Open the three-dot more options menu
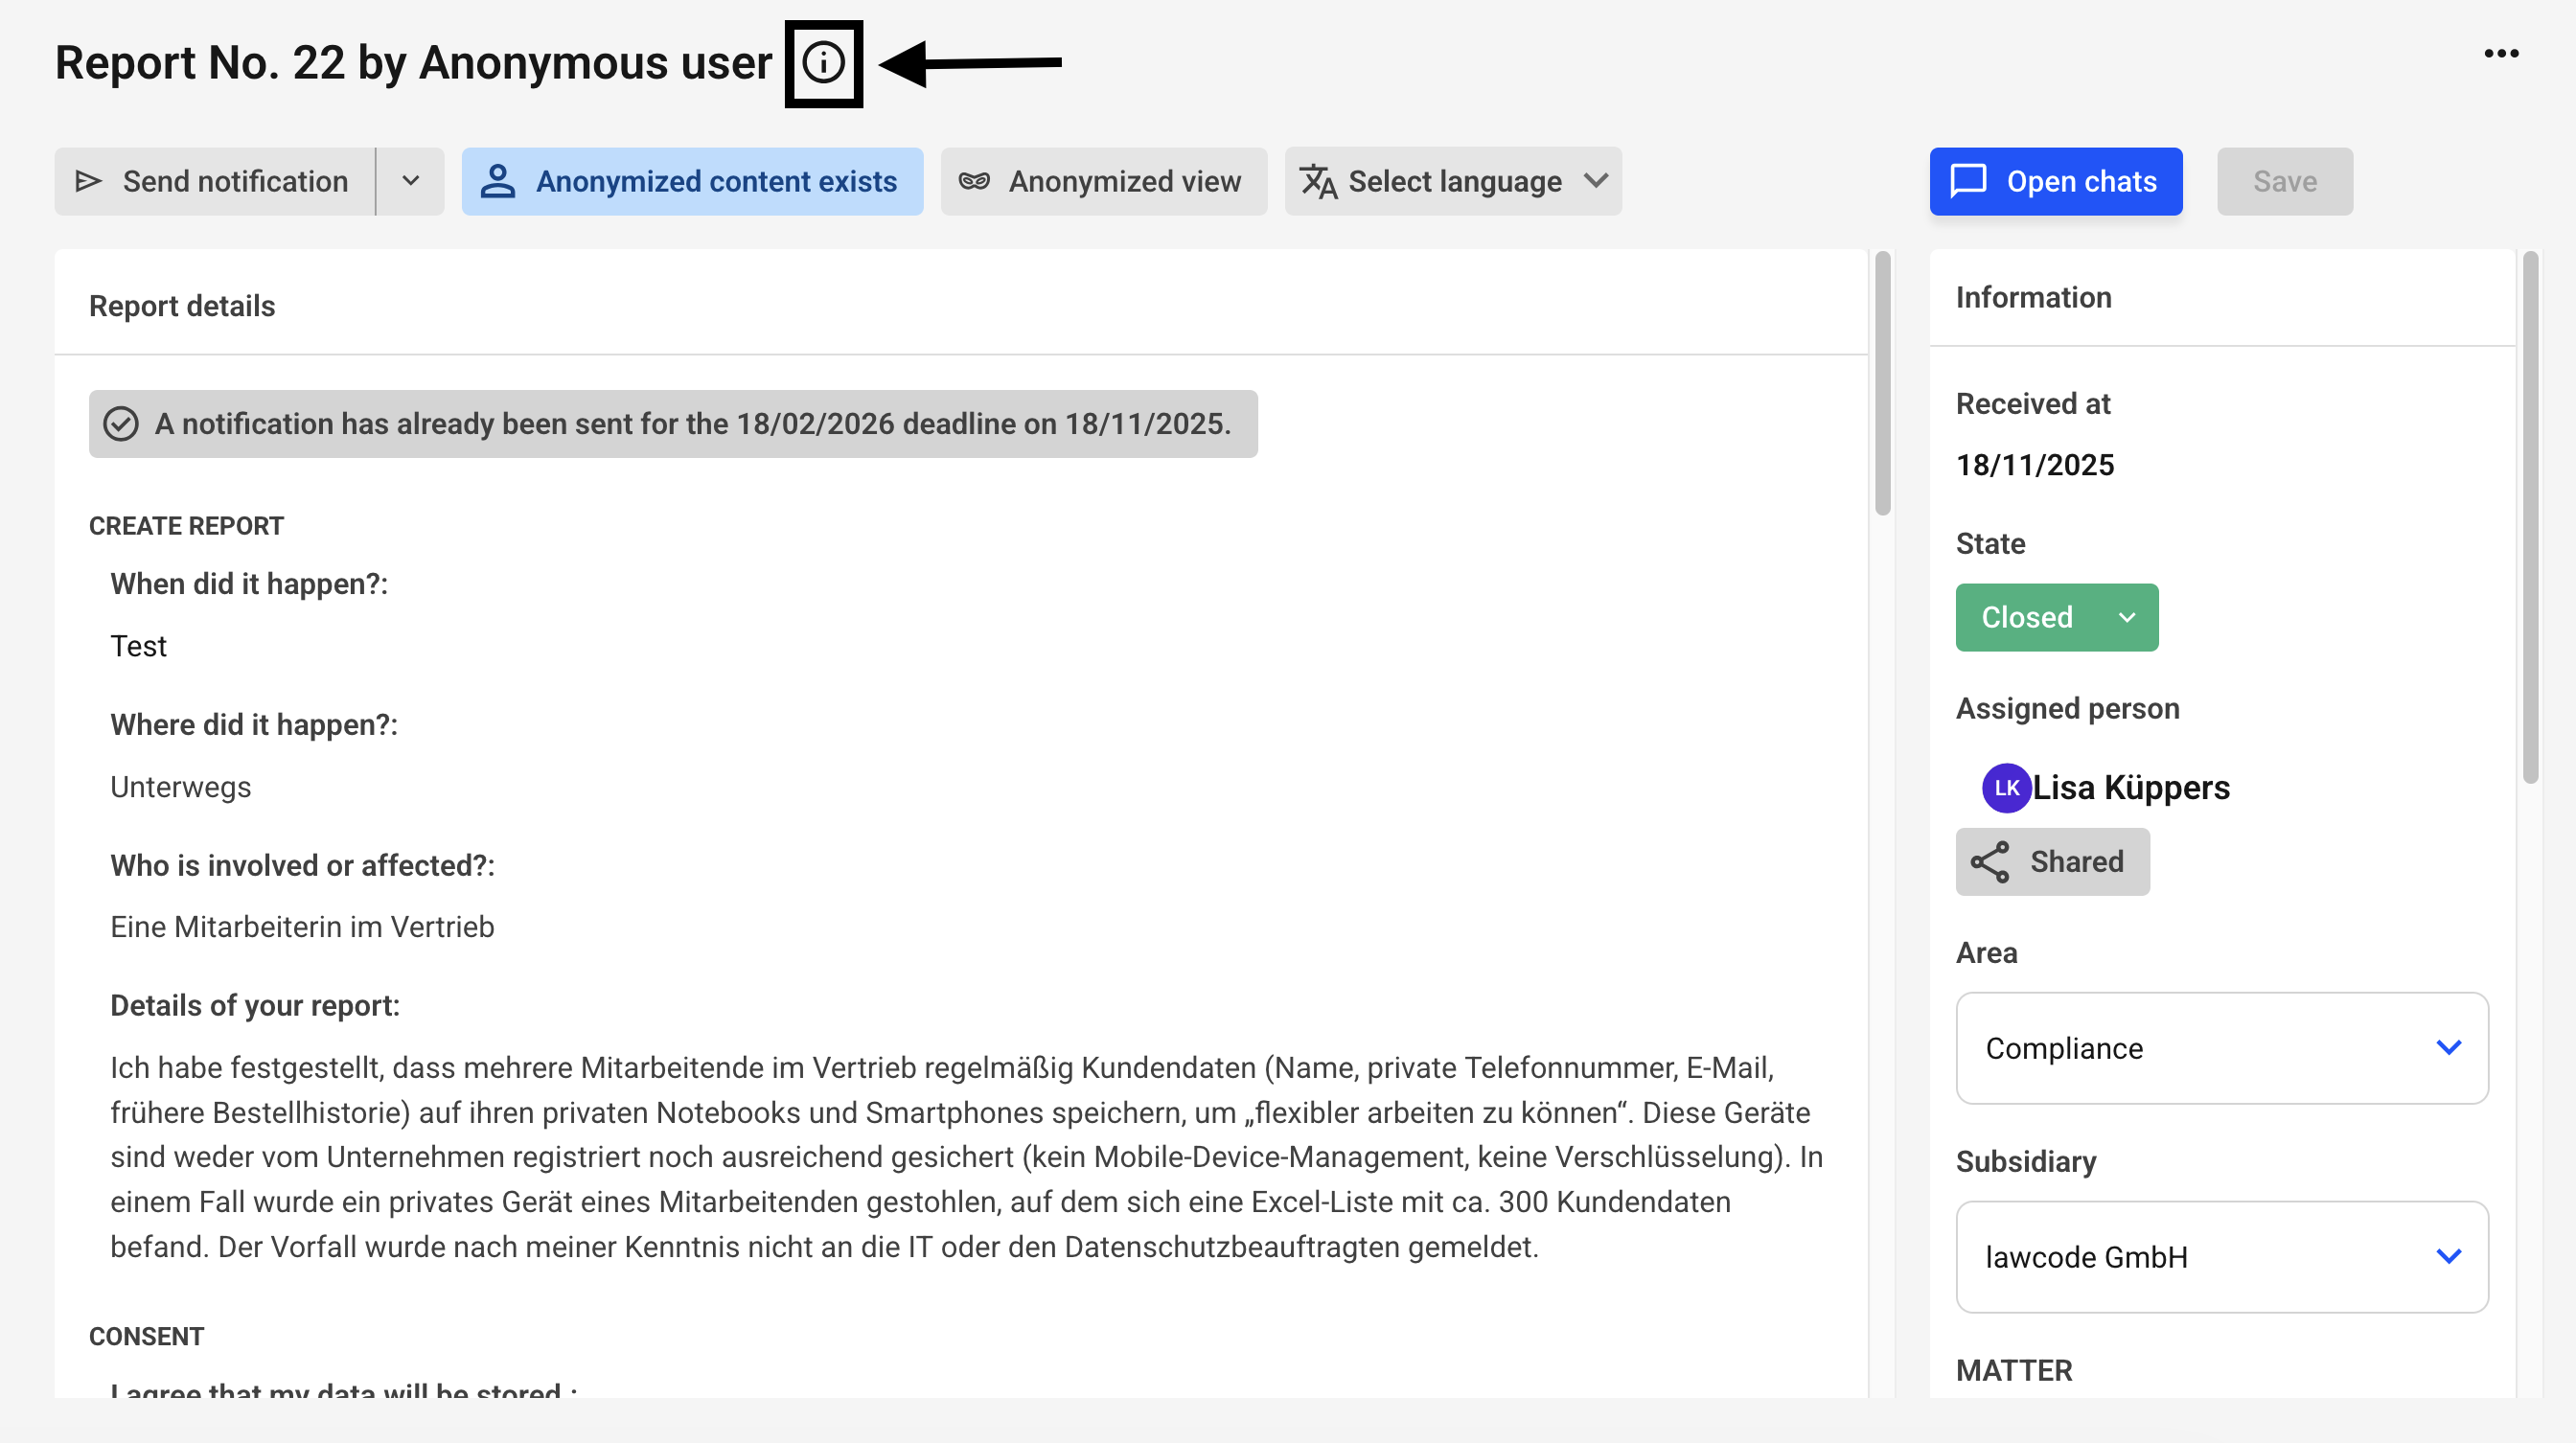This screenshot has width=2576, height=1443. [2500, 53]
